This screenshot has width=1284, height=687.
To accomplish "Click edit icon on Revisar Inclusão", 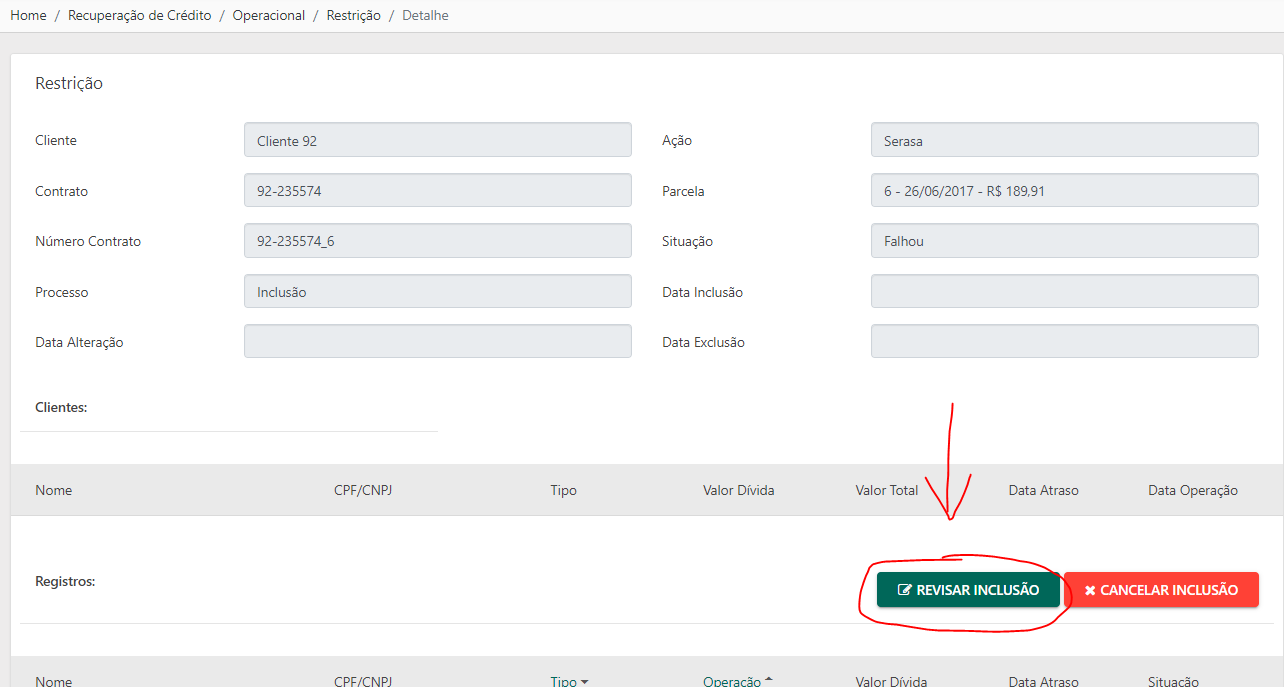I will 905,590.
